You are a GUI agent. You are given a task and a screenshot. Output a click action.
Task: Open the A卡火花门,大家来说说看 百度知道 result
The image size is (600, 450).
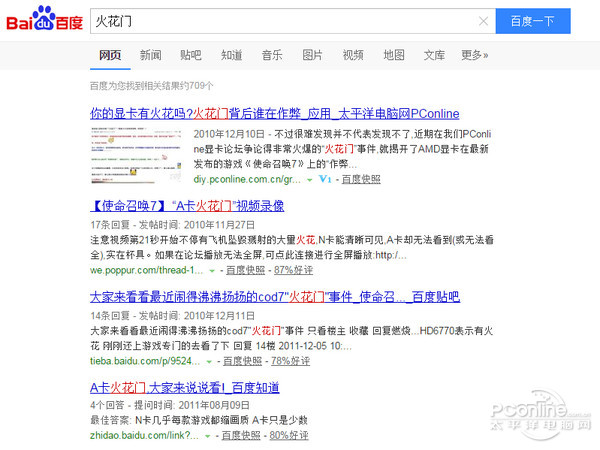tap(184, 388)
